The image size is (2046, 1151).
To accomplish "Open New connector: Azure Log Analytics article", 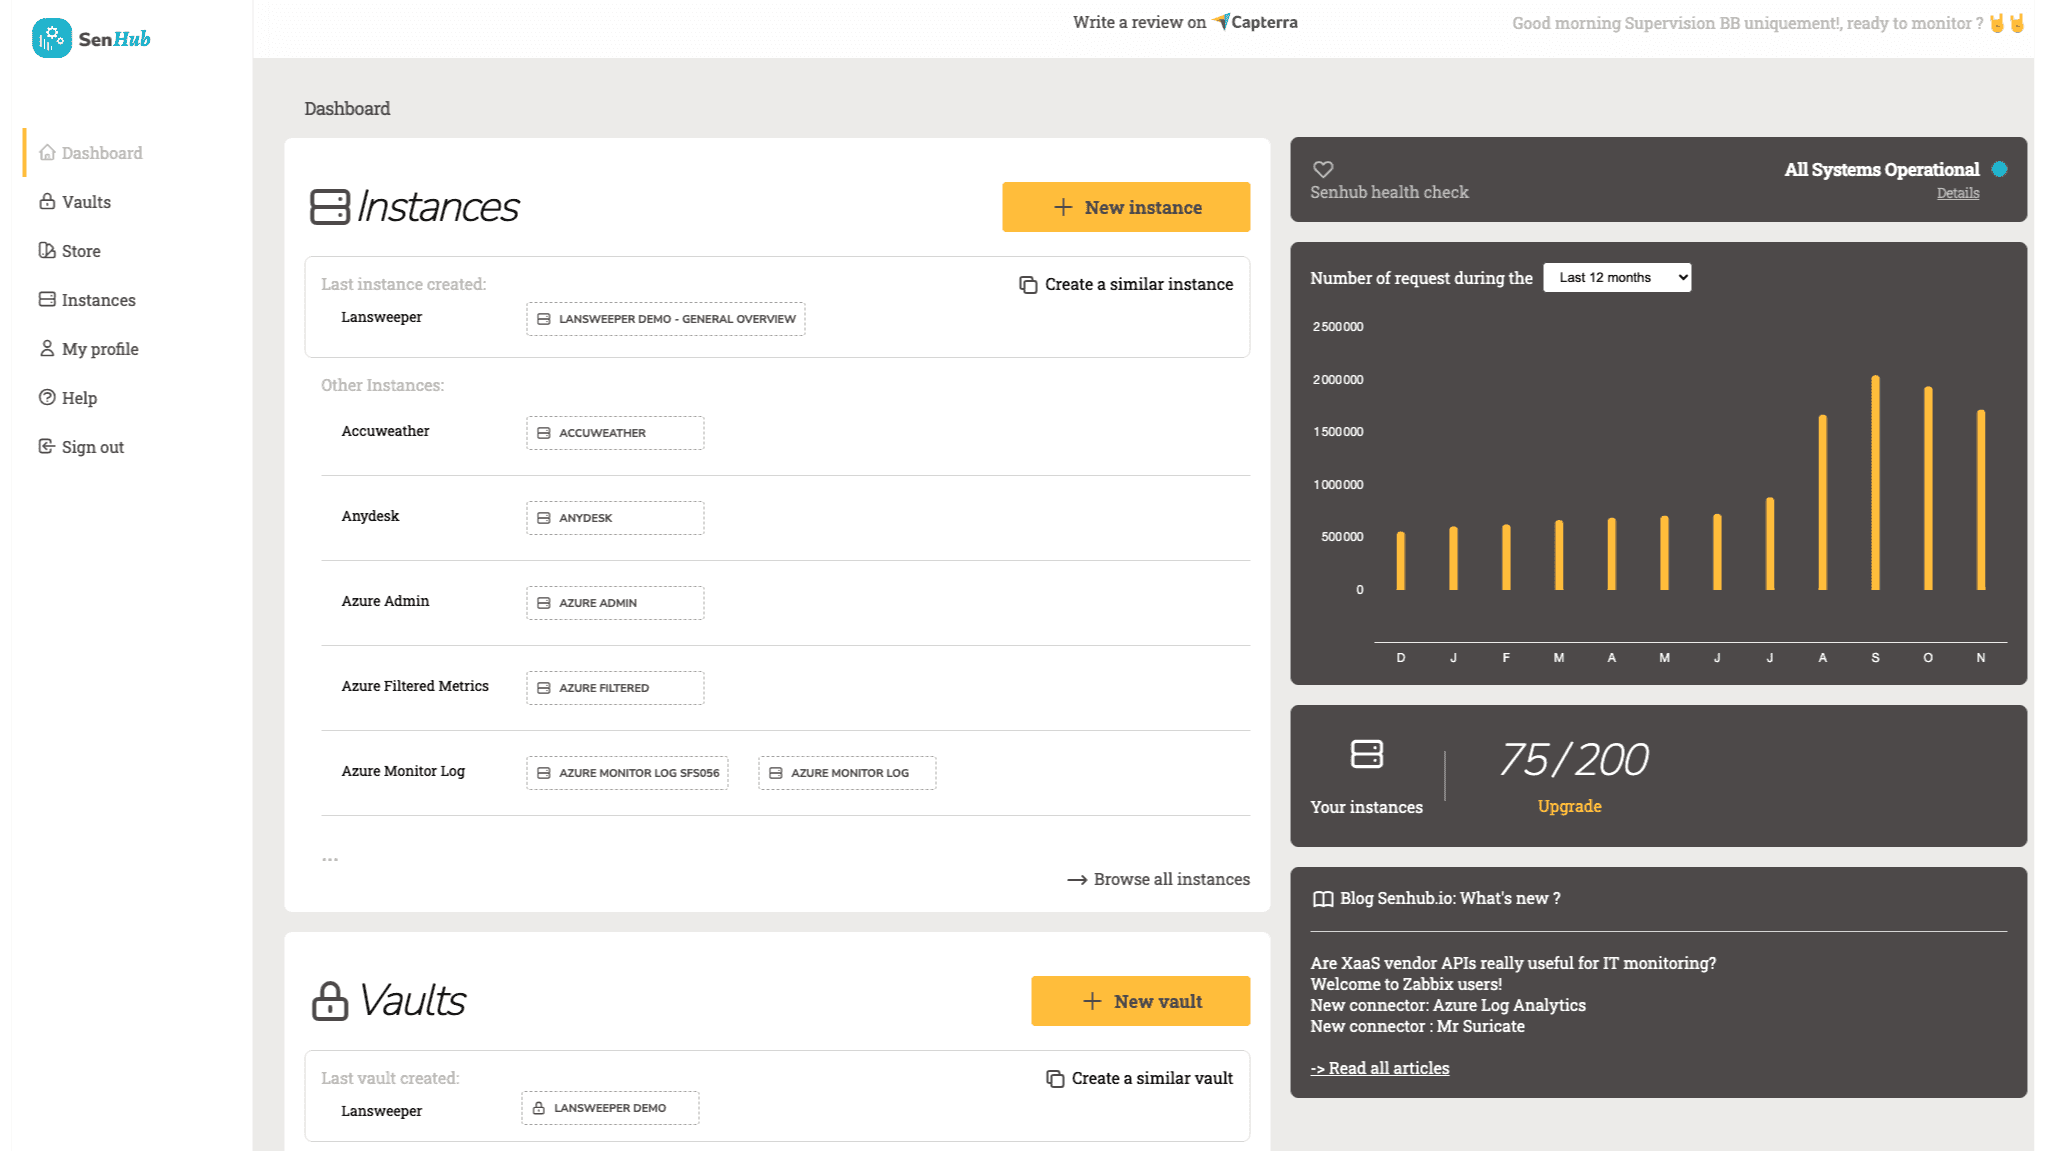I will coord(1448,1005).
